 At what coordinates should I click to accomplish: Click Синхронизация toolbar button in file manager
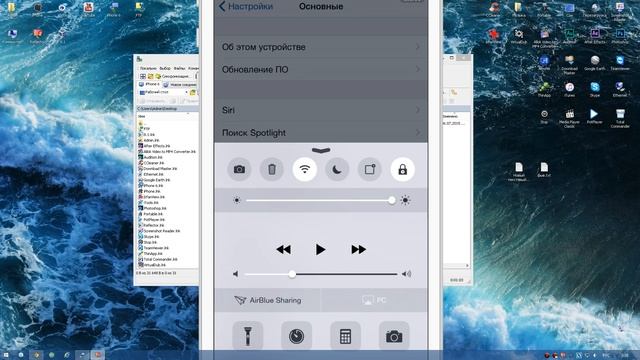tap(172, 76)
